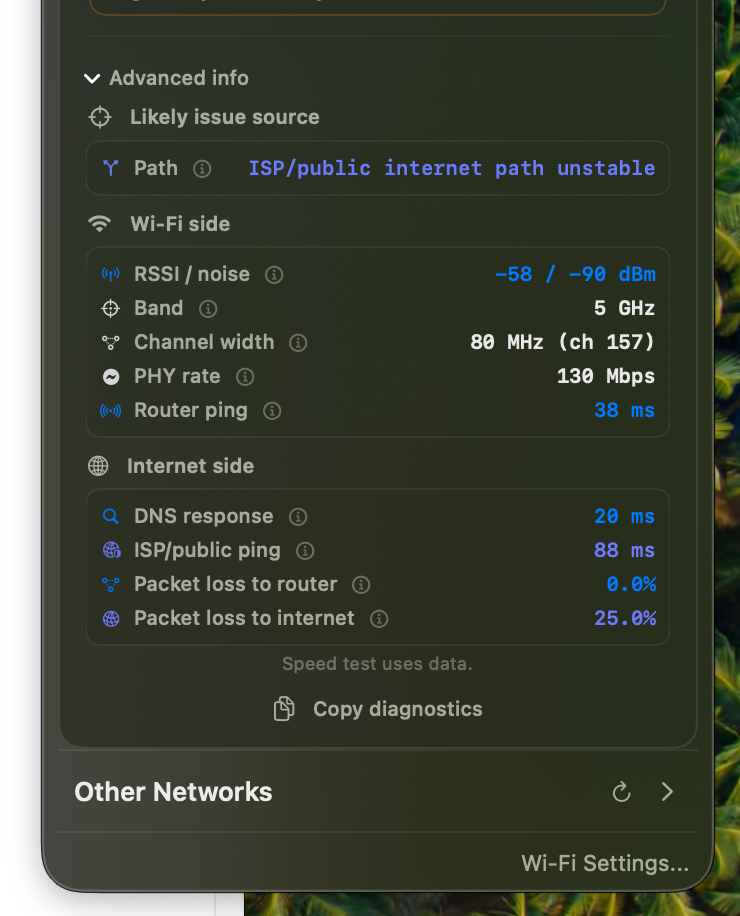Viewport: 740px width, 916px height.
Task: Click the RSSI / noise antenna icon
Action: [x=111, y=273]
